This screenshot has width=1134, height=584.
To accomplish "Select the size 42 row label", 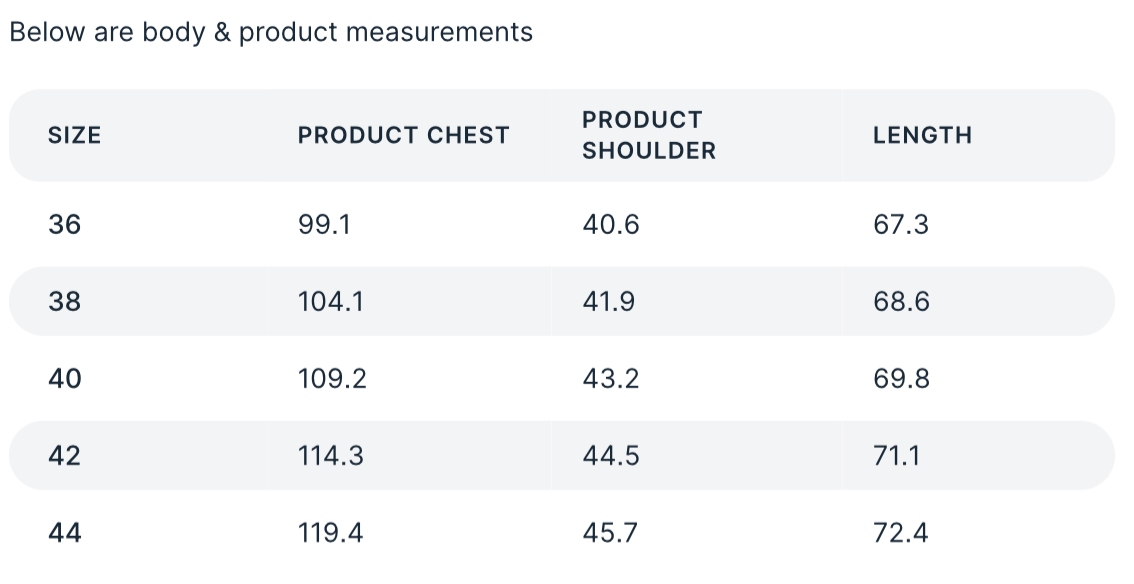I will (x=65, y=455).
